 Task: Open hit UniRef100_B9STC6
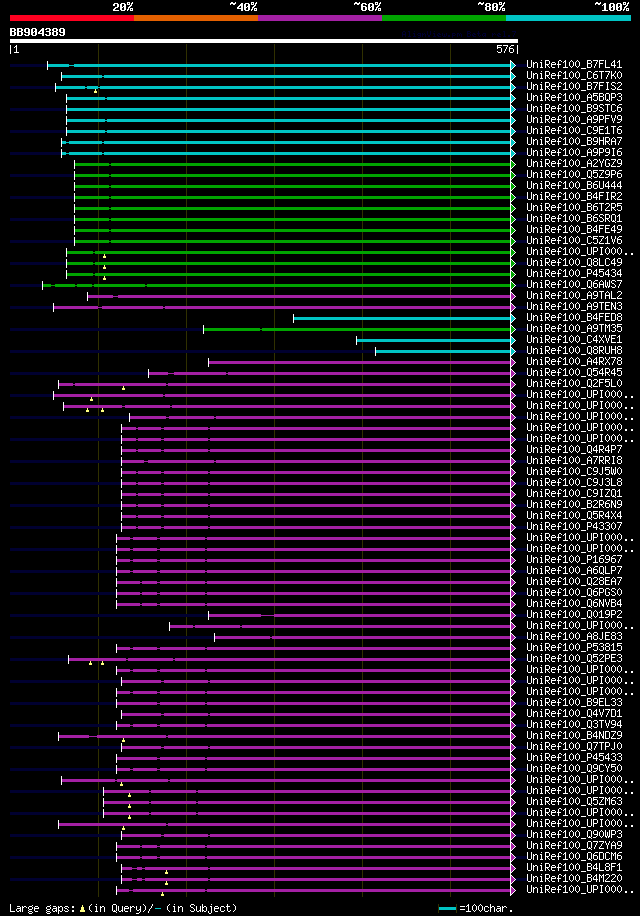click(x=574, y=109)
